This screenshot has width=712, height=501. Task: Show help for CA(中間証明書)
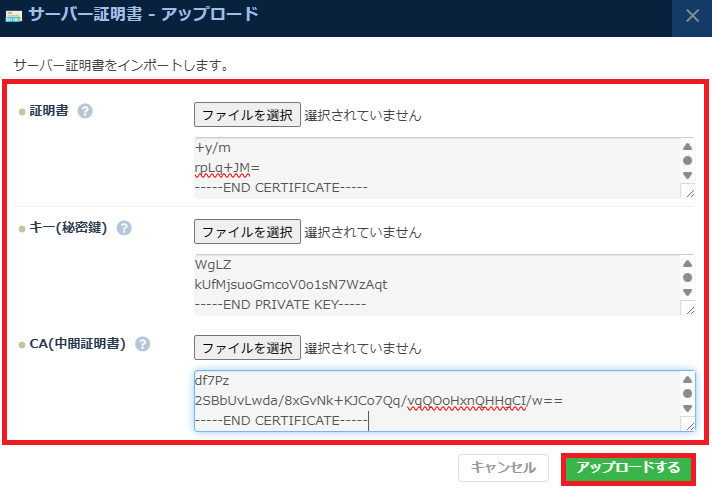(143, 344)
